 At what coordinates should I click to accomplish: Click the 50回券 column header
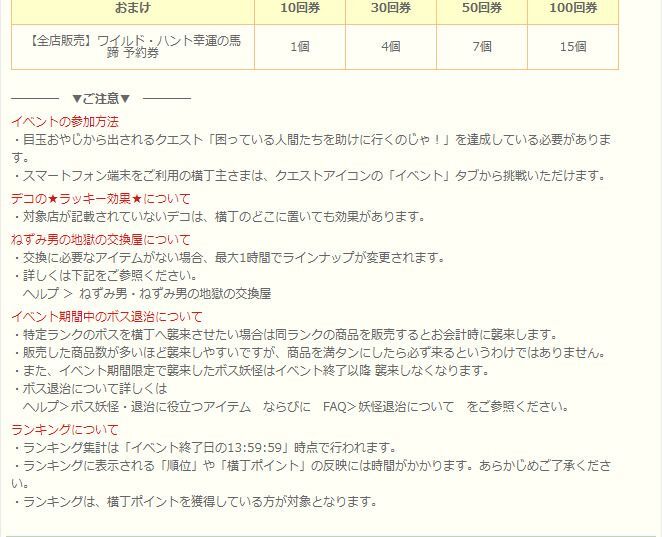481,8
